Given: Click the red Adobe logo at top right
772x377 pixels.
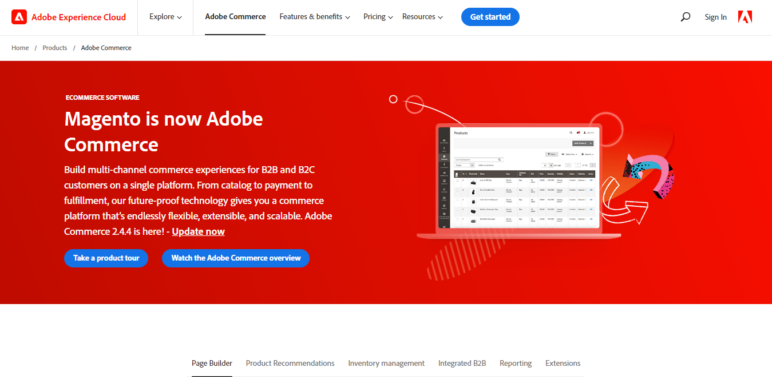Looking at the screenshot, I should pos(745,17).
